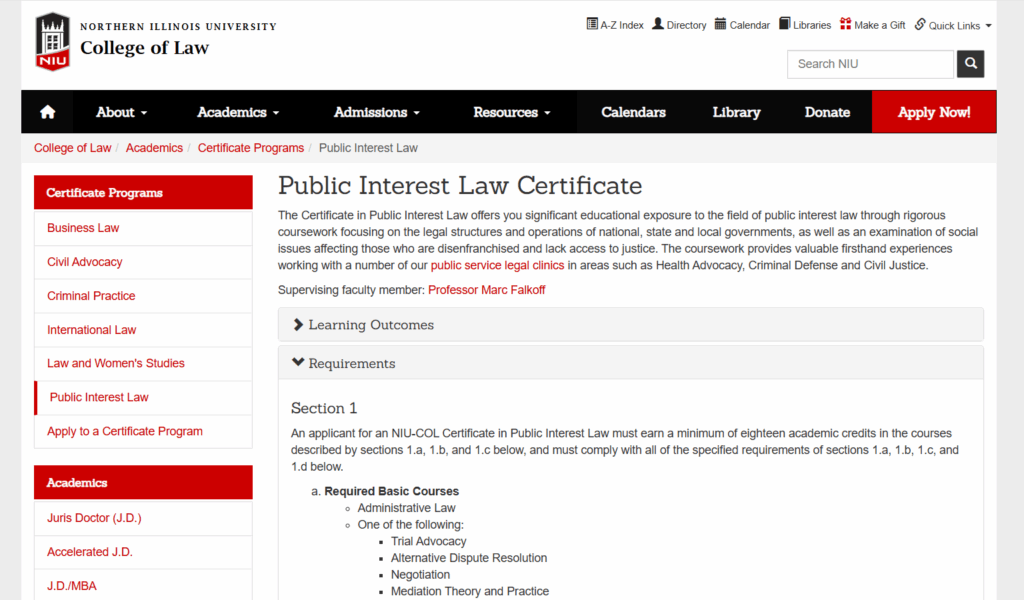
Task: Click the Academics sidebar header
Action: (x=143, y=482)
